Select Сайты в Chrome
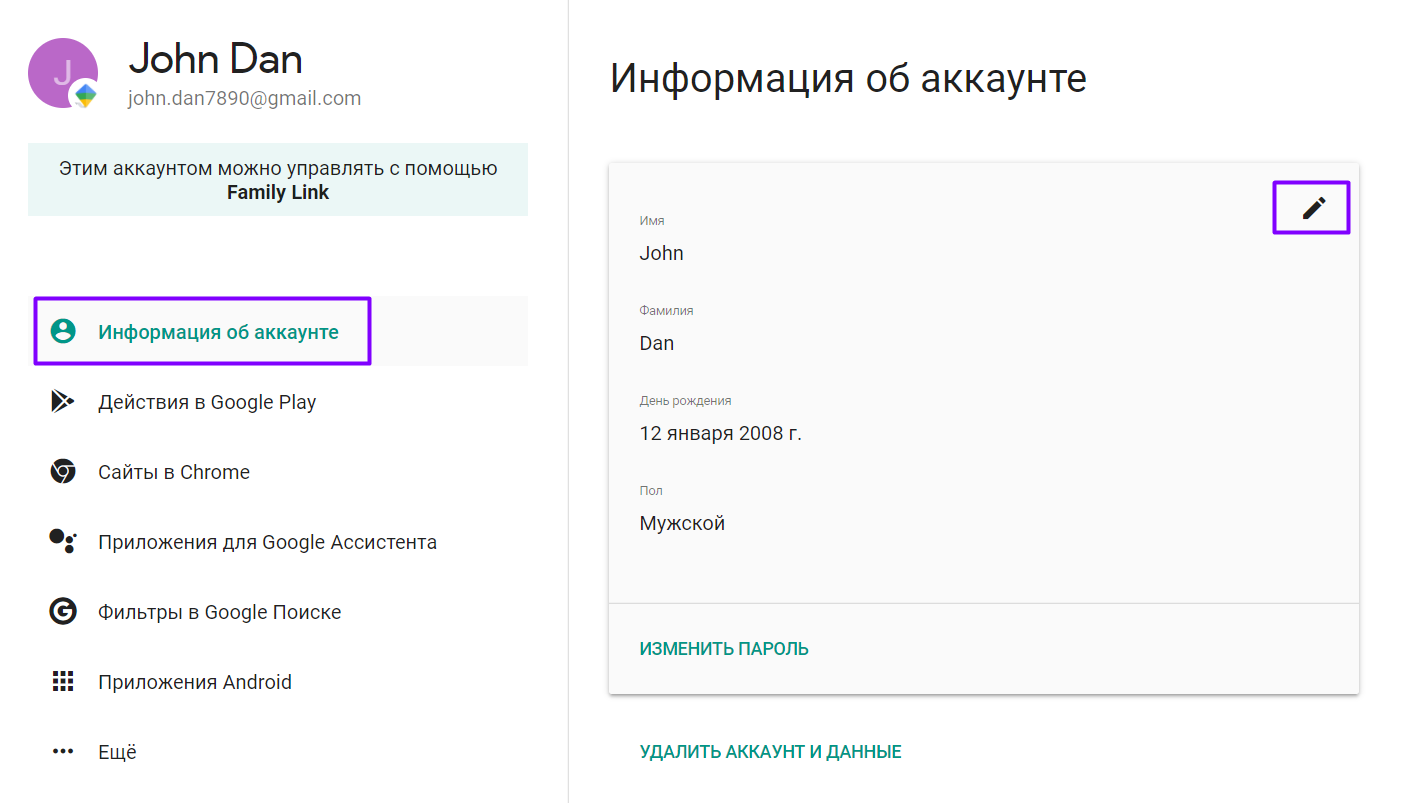 tap(278, 472)
